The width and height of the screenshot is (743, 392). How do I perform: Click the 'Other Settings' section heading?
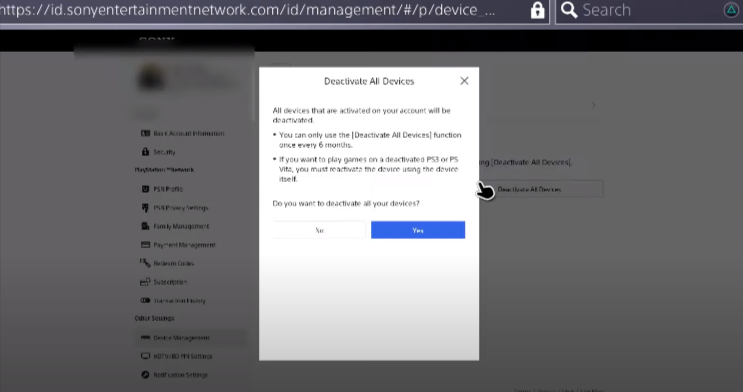pos(154,319)
